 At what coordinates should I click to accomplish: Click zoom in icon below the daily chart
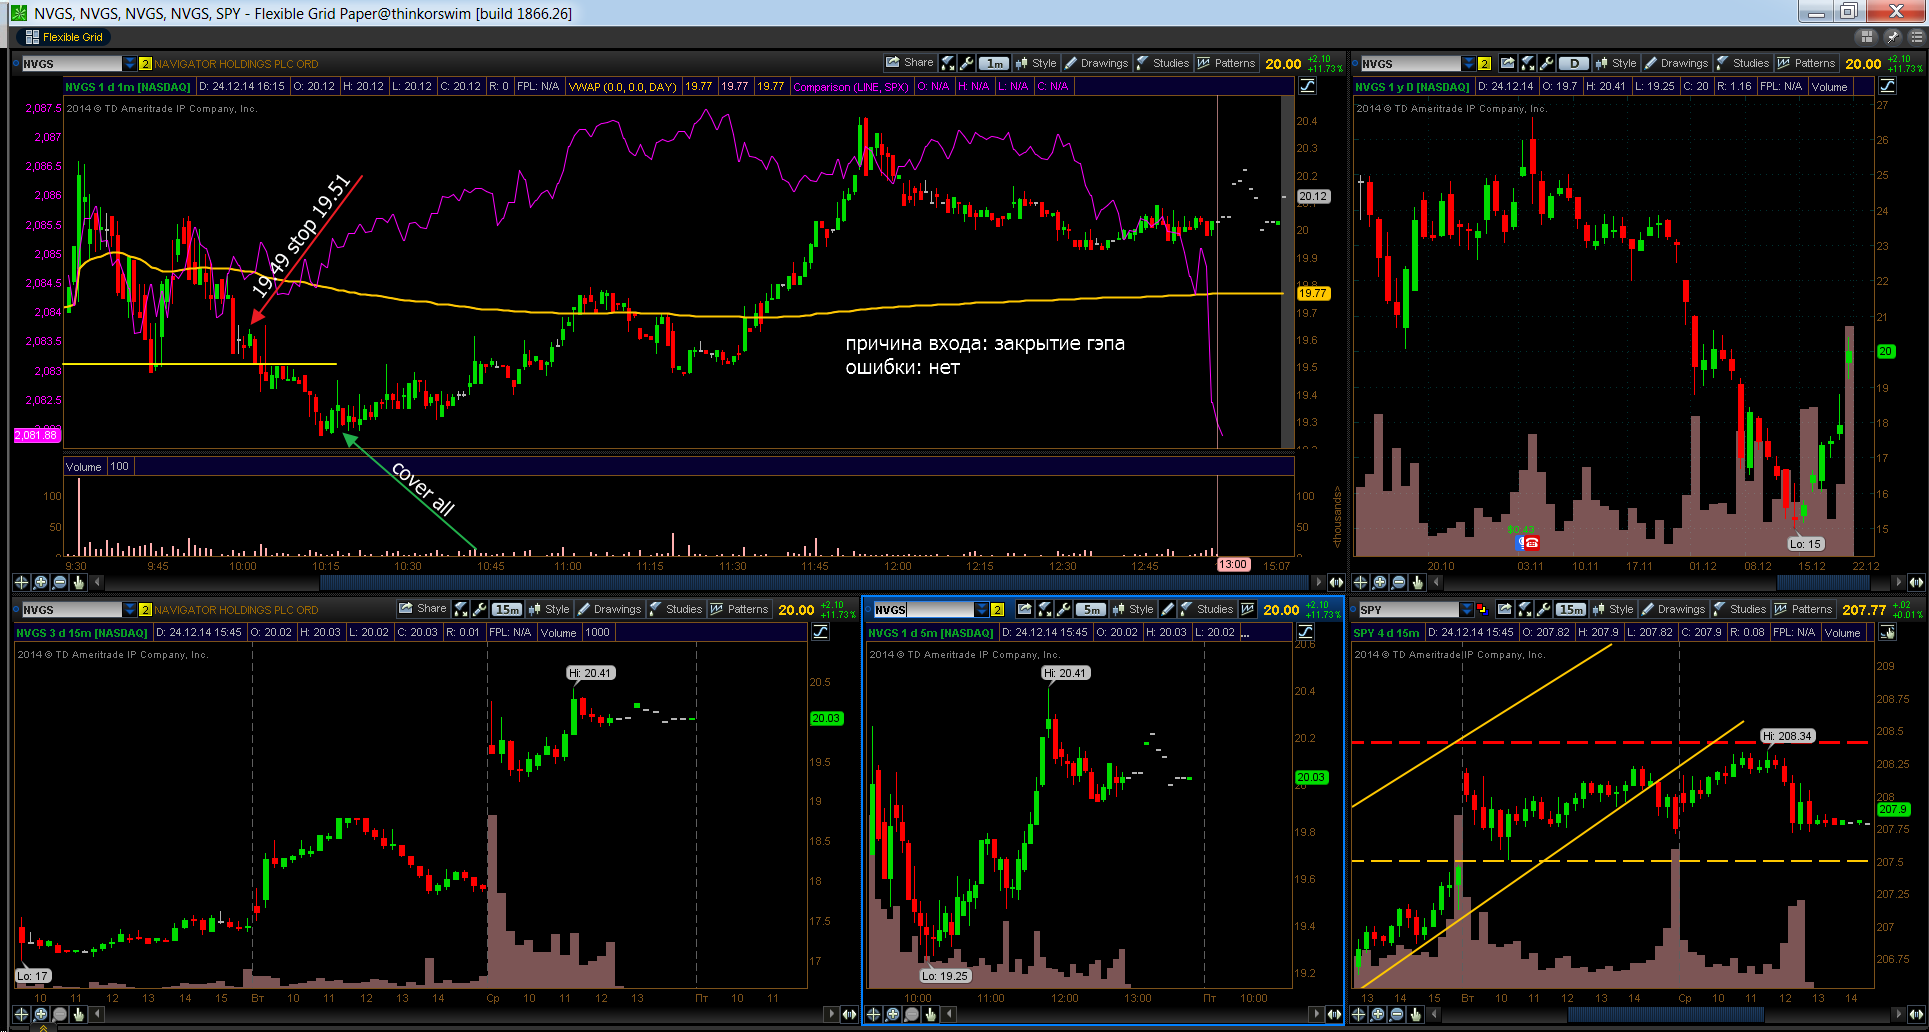(x=1379, y=582)
